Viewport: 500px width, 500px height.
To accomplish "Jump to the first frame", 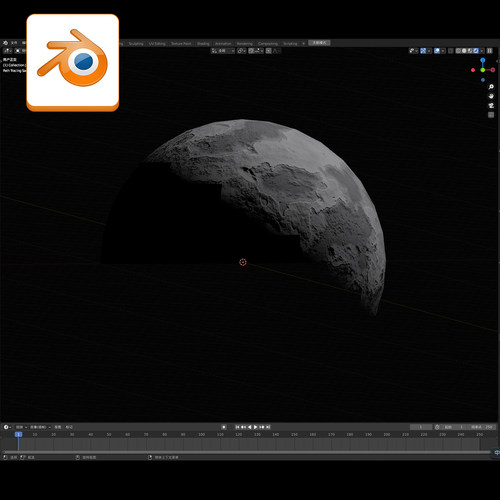I will click(237, 427).
